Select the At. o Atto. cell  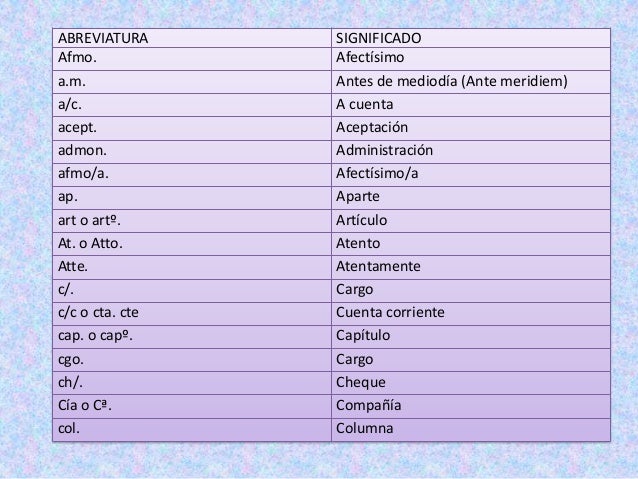[x=192, y=244]
